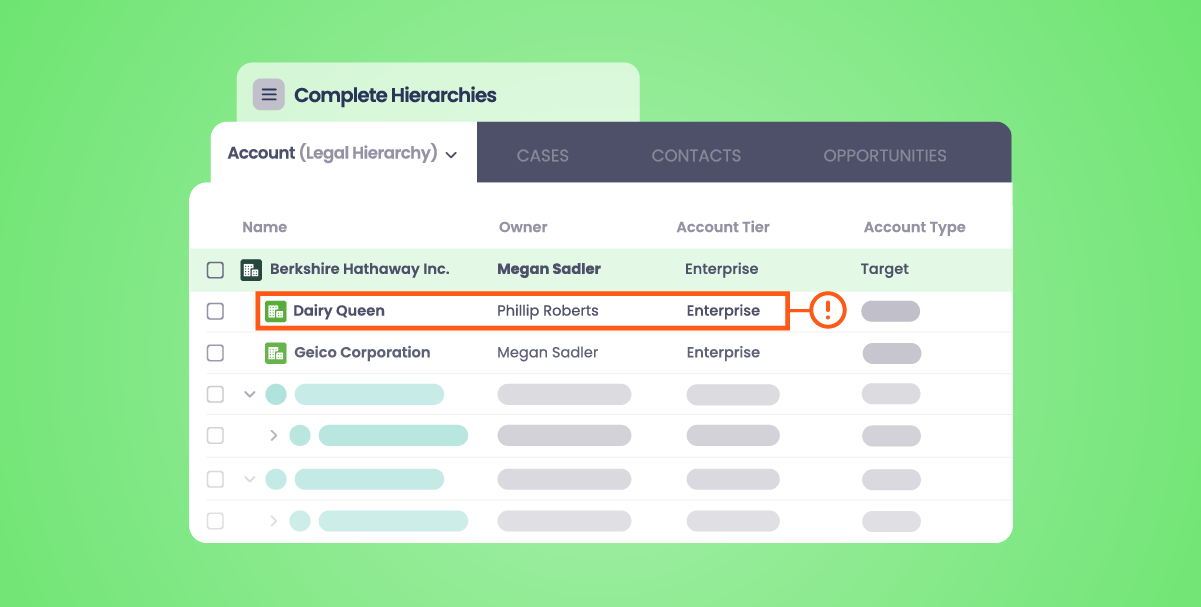
Task: Click the Dairy Queen account type pill
Action: (x=890, y=311)
